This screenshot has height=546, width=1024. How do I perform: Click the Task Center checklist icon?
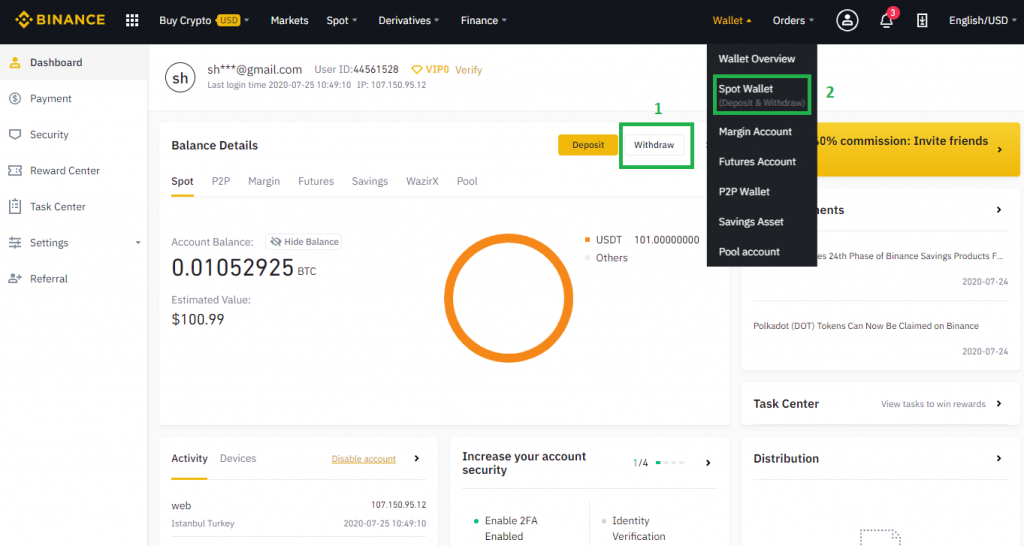point(15,206)
